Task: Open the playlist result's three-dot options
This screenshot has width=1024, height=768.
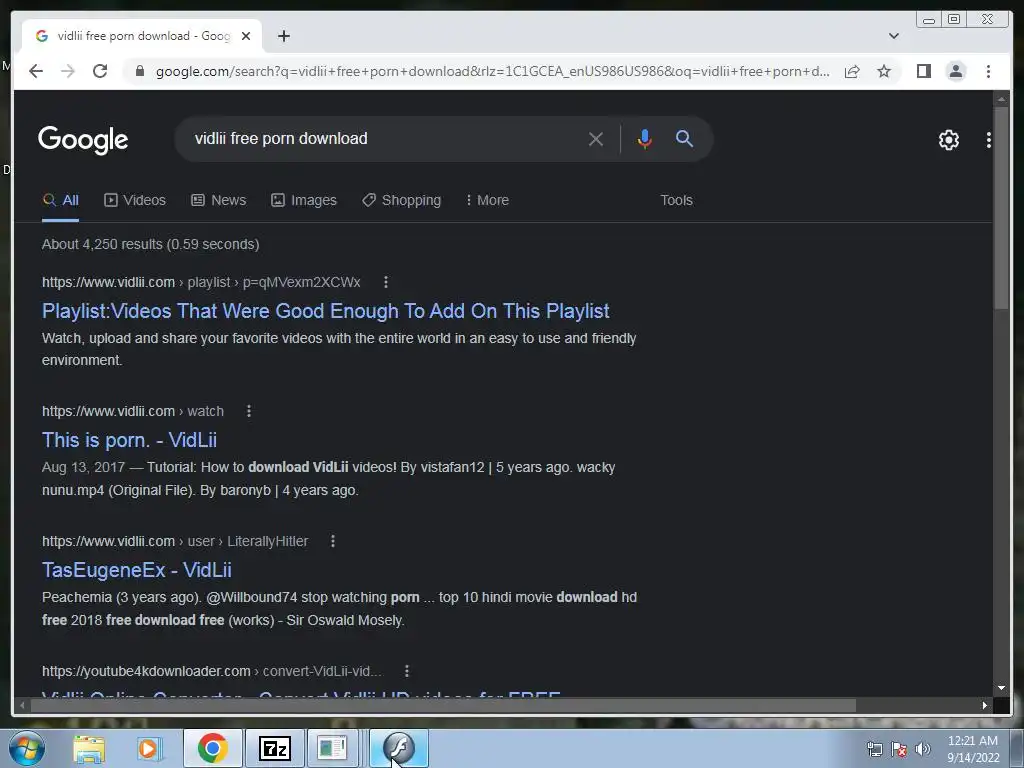Action: click(x=386, y=282)
